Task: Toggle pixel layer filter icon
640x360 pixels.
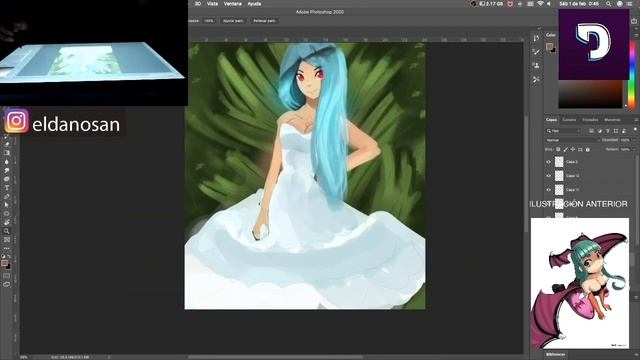Action: coord(591,131)
